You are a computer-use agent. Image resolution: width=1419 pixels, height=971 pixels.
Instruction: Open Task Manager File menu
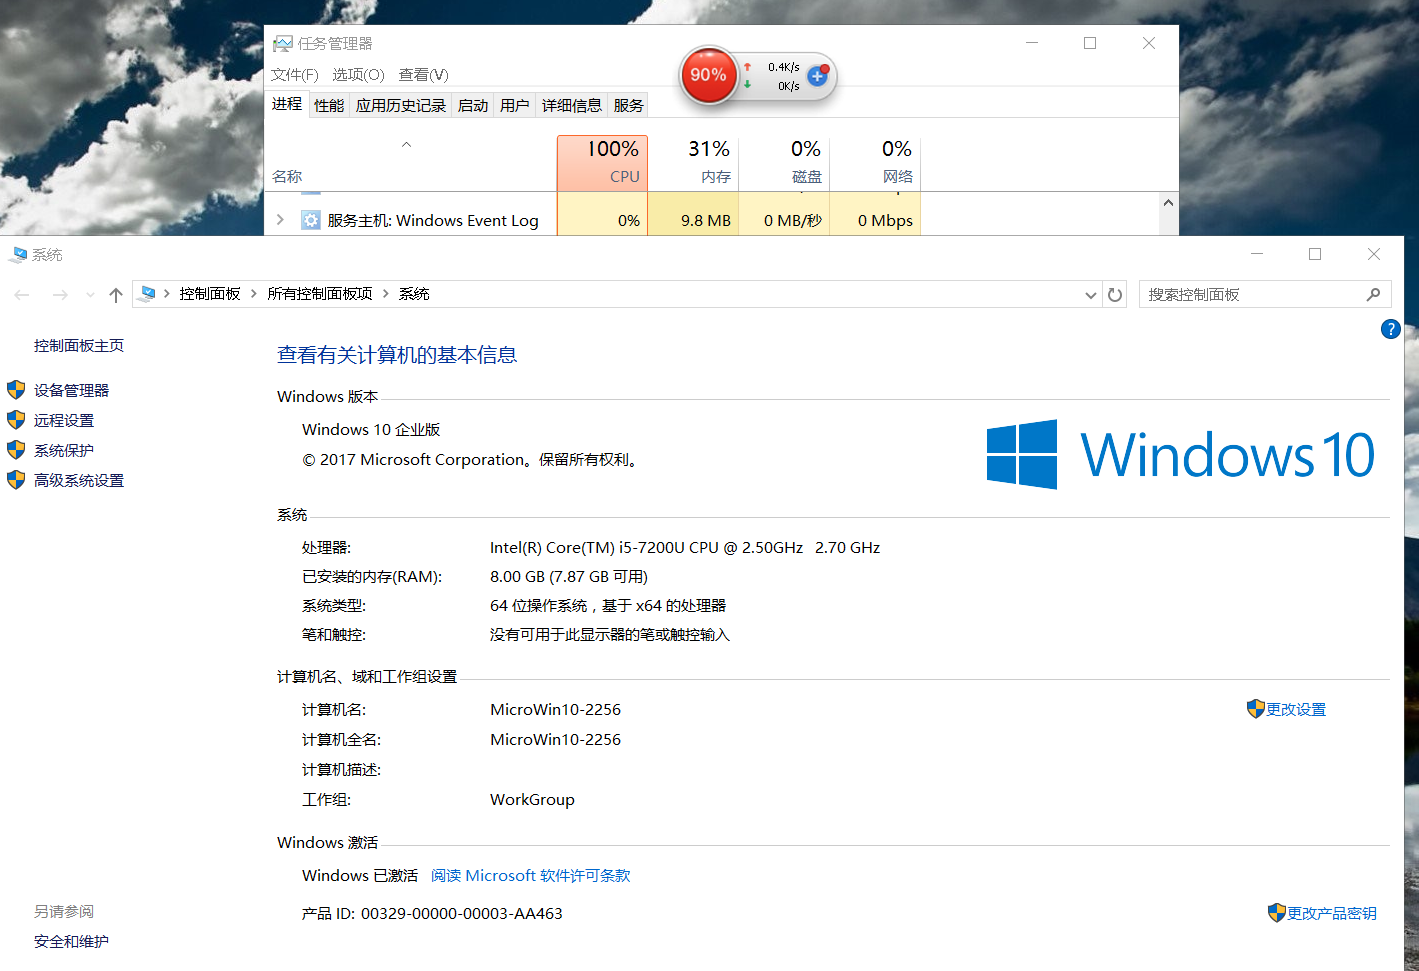[294, 75]
